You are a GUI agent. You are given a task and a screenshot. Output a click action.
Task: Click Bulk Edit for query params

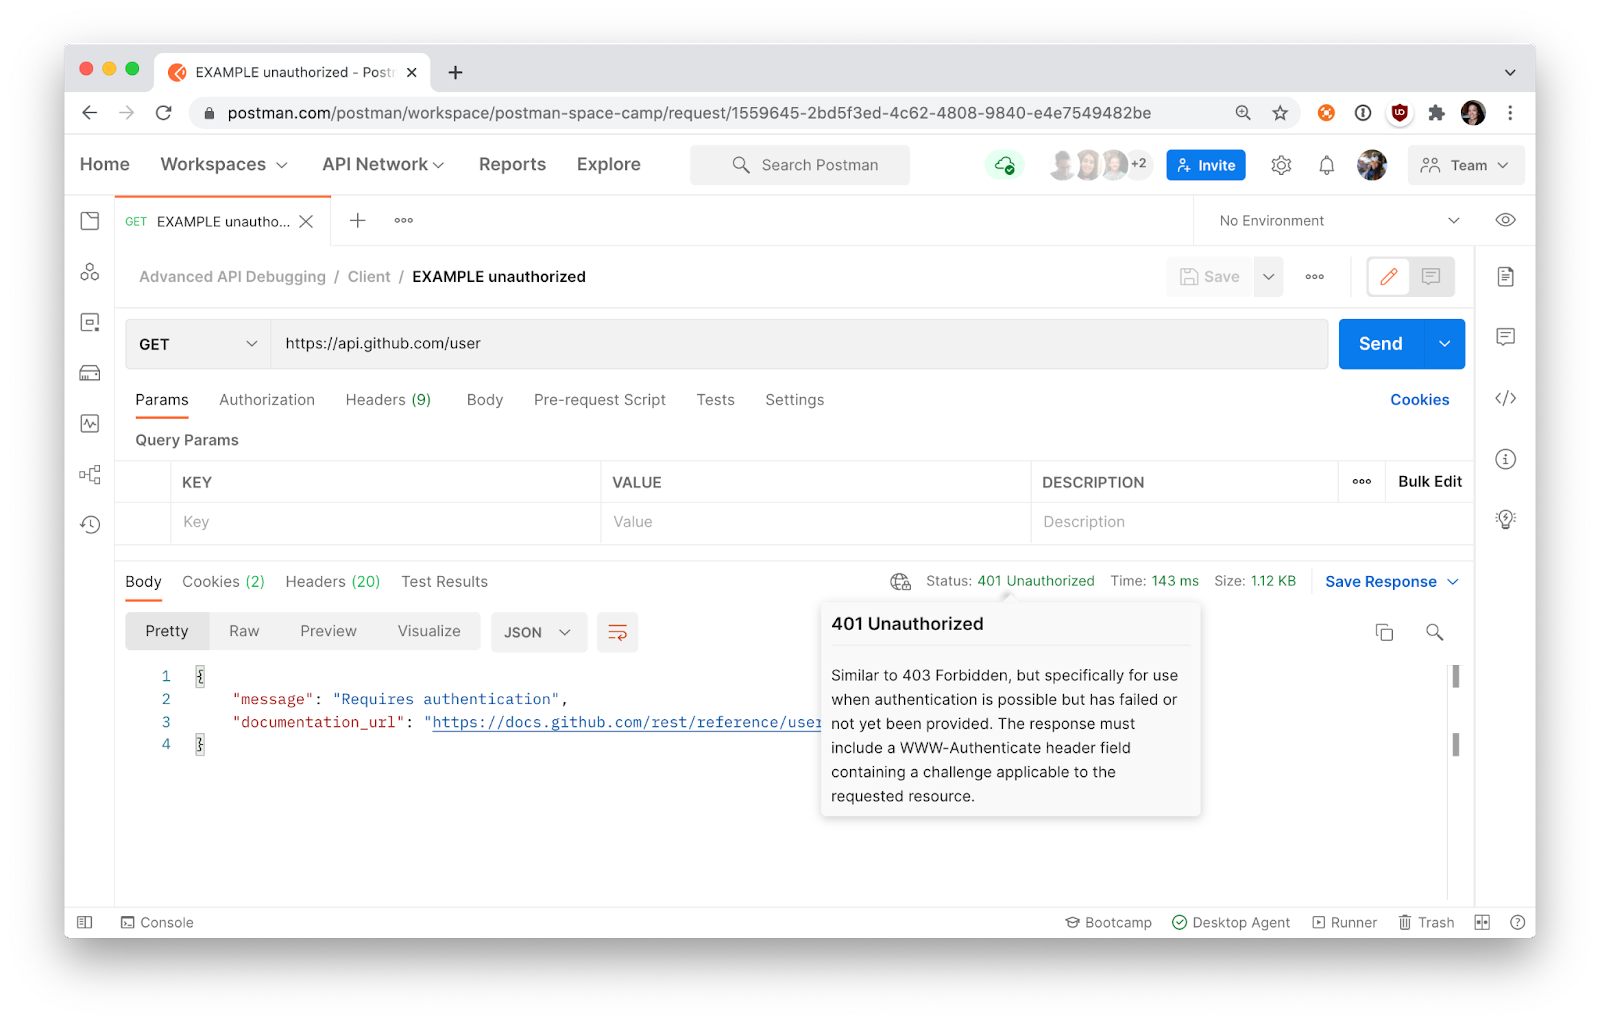1430,482
